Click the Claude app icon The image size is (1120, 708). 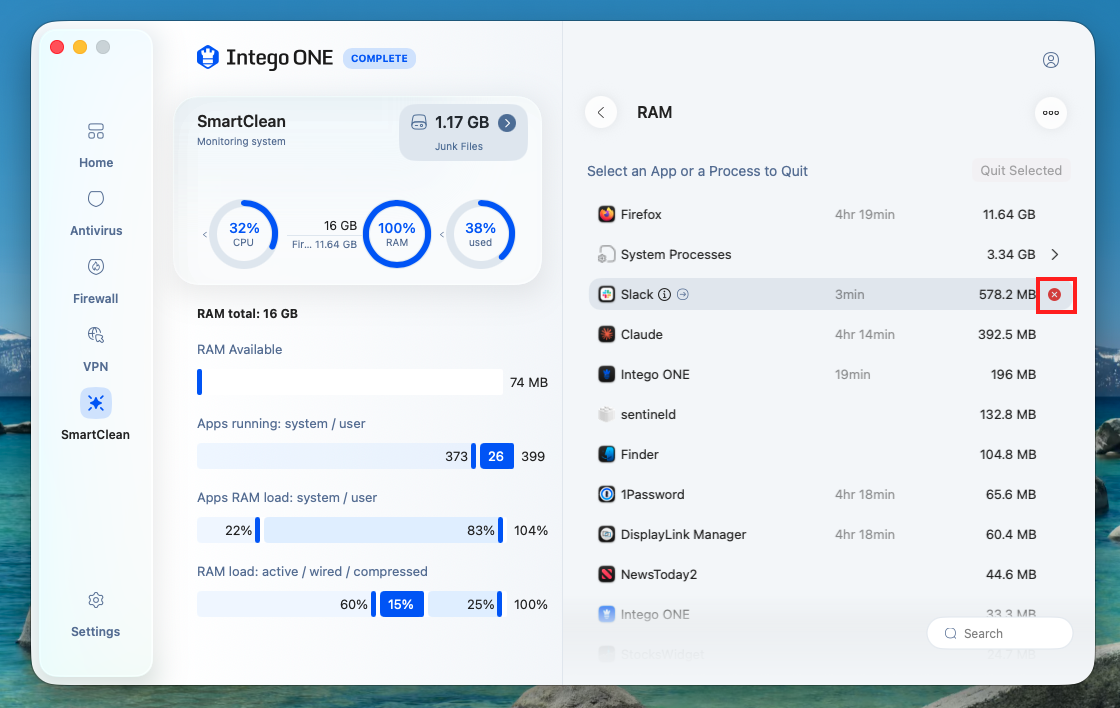pos(606,334)
